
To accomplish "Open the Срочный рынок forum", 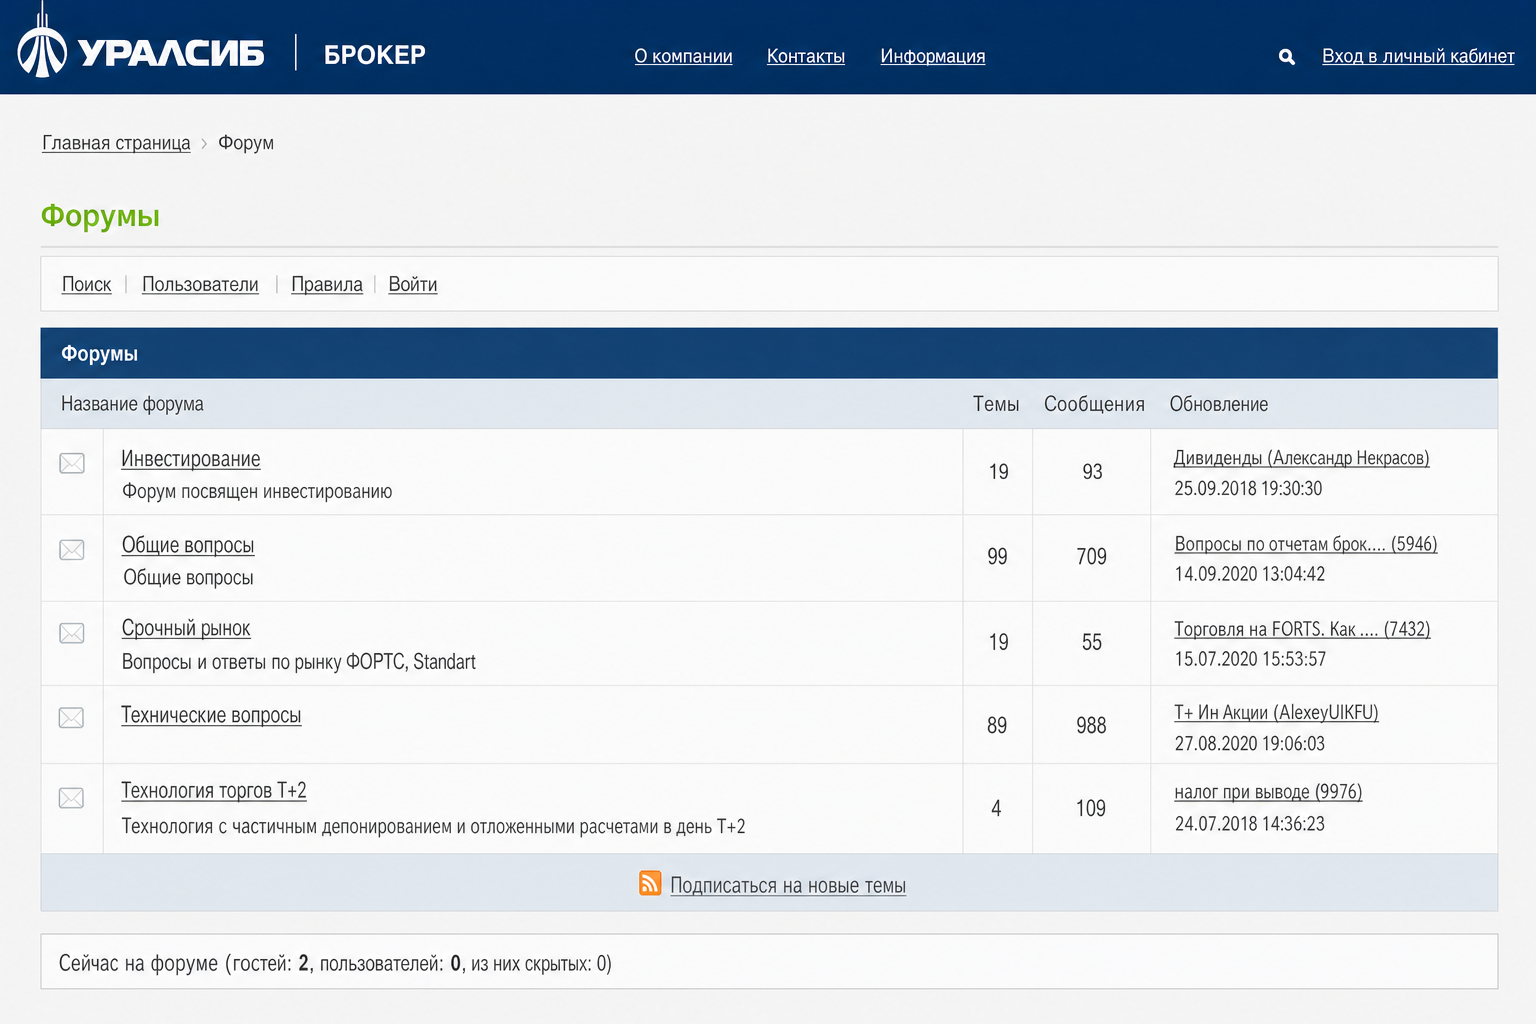I will (186, 628).
